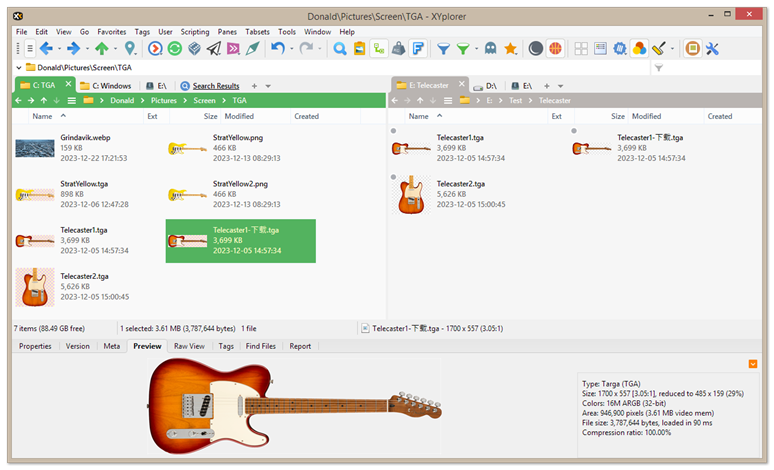Click the Undo toolbar icon

click(278, 48)
